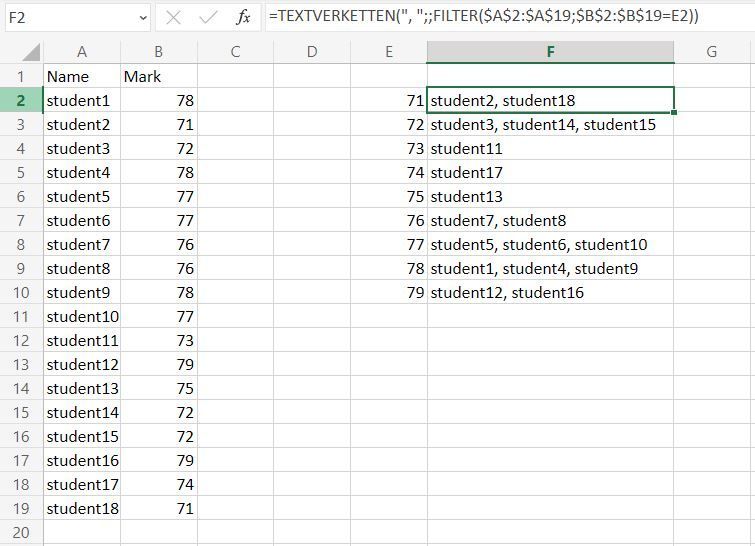
Task: Select column F header
Action: tap(550, 52)
